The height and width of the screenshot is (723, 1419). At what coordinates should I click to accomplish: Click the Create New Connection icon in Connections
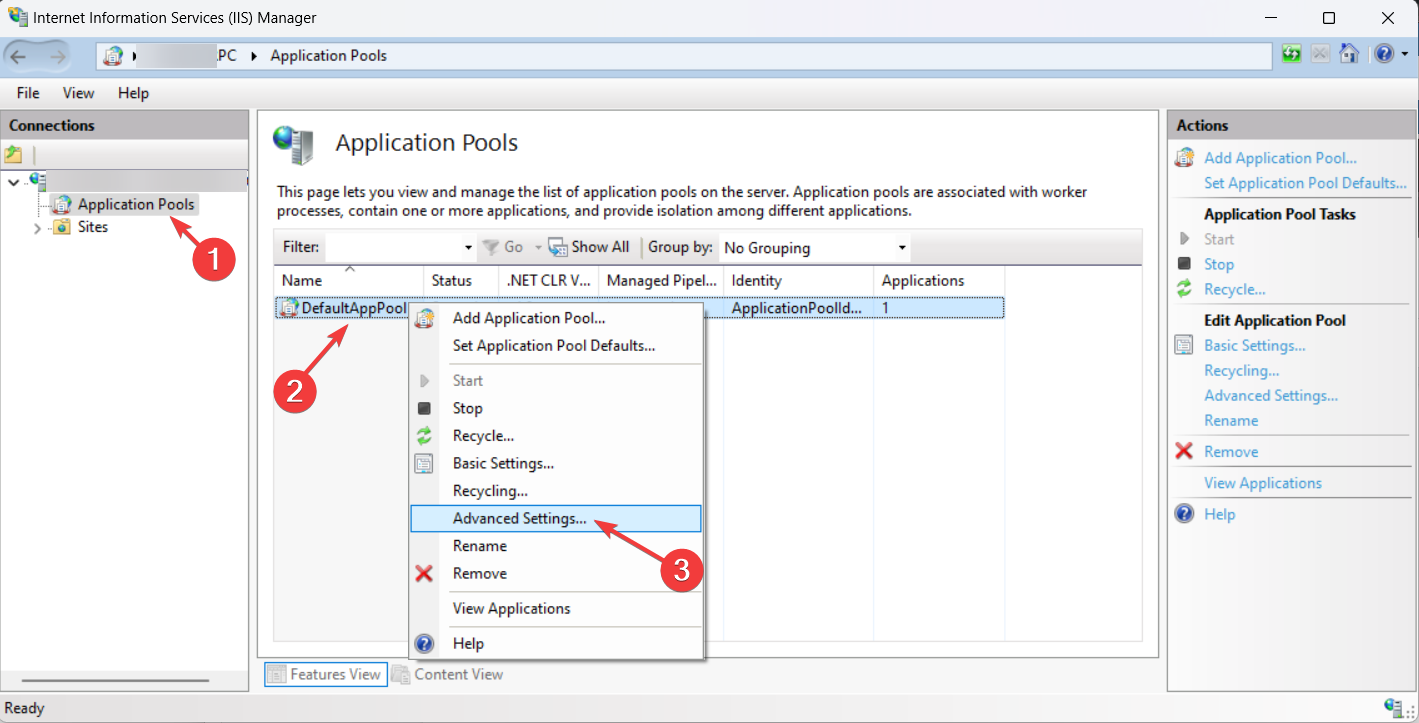(x=14, y=155)
